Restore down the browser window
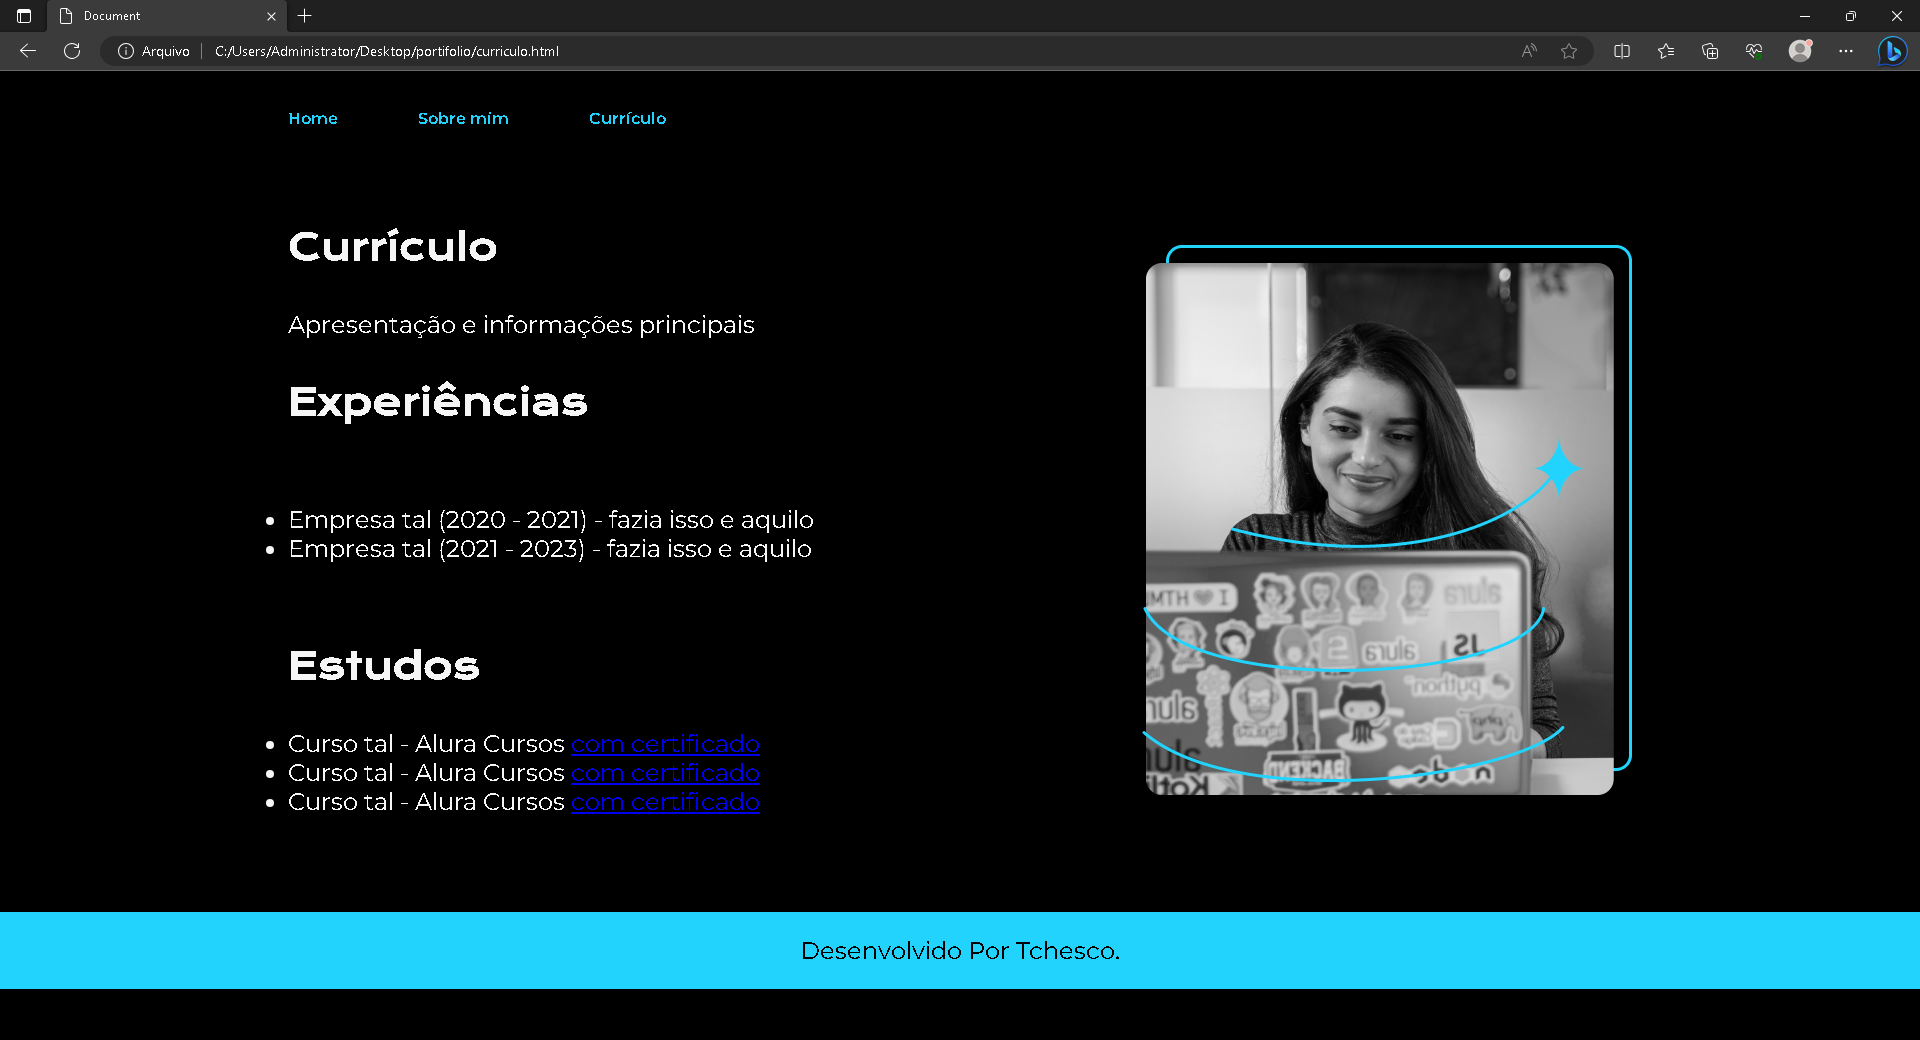This screenshot has width=1920, height=1040. pos(1851,16)
